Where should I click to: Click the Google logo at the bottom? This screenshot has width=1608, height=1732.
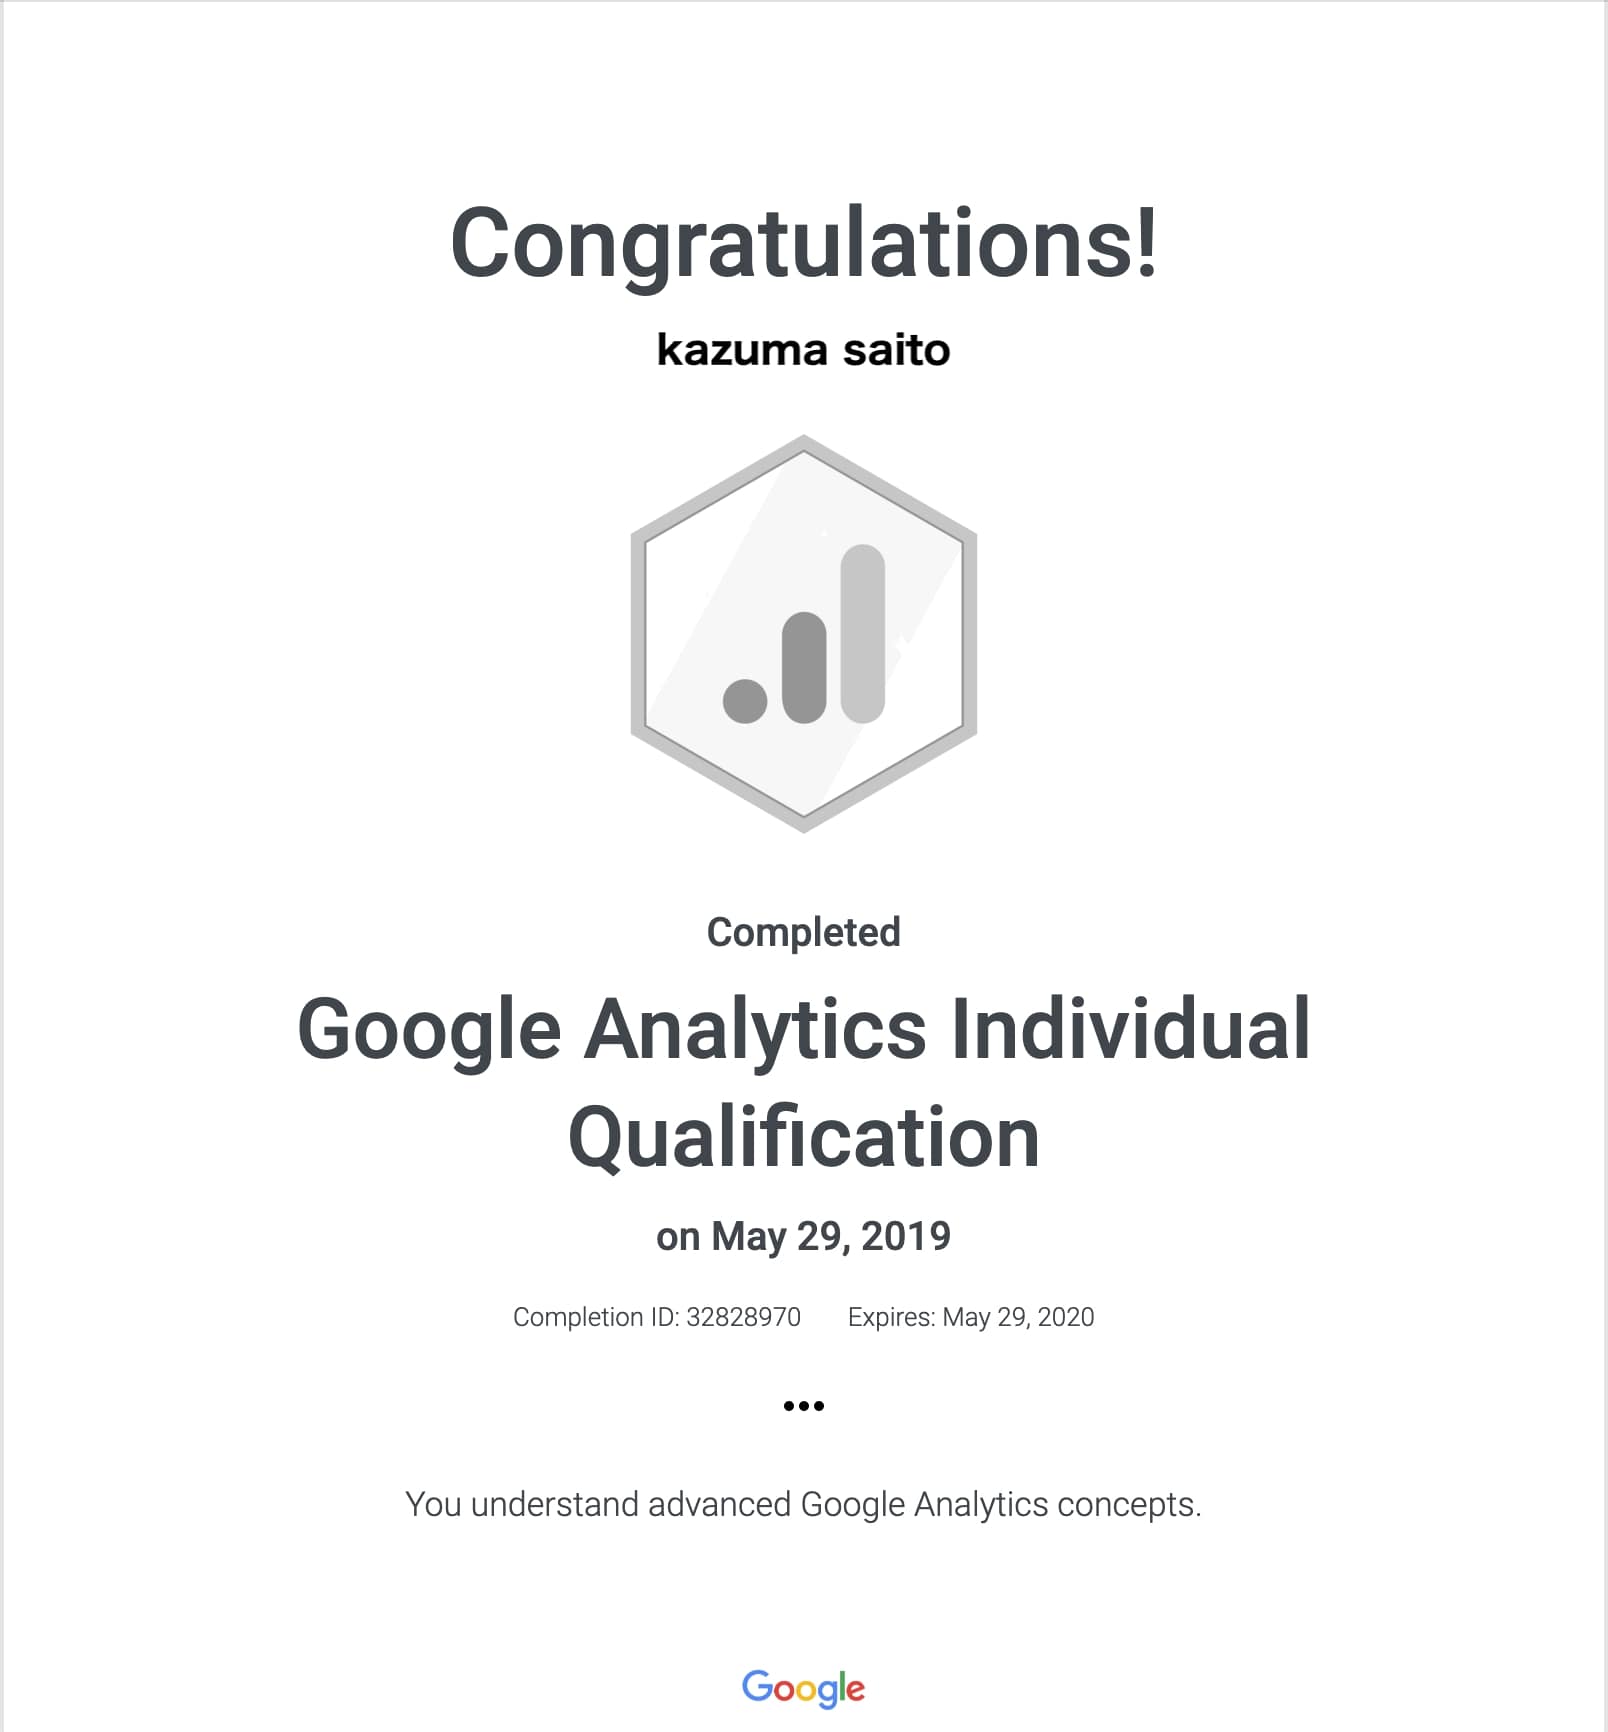803,1688
